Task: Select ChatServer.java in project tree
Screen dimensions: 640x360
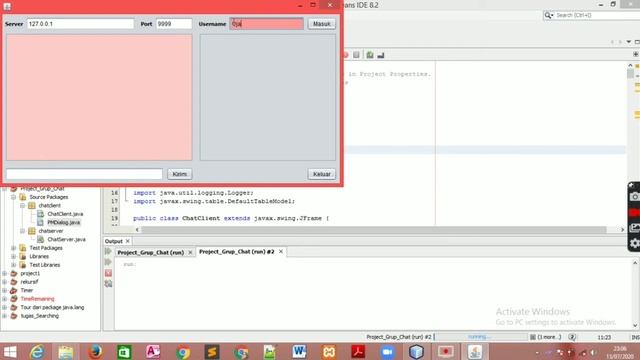Action: click(x=66, y=240)
